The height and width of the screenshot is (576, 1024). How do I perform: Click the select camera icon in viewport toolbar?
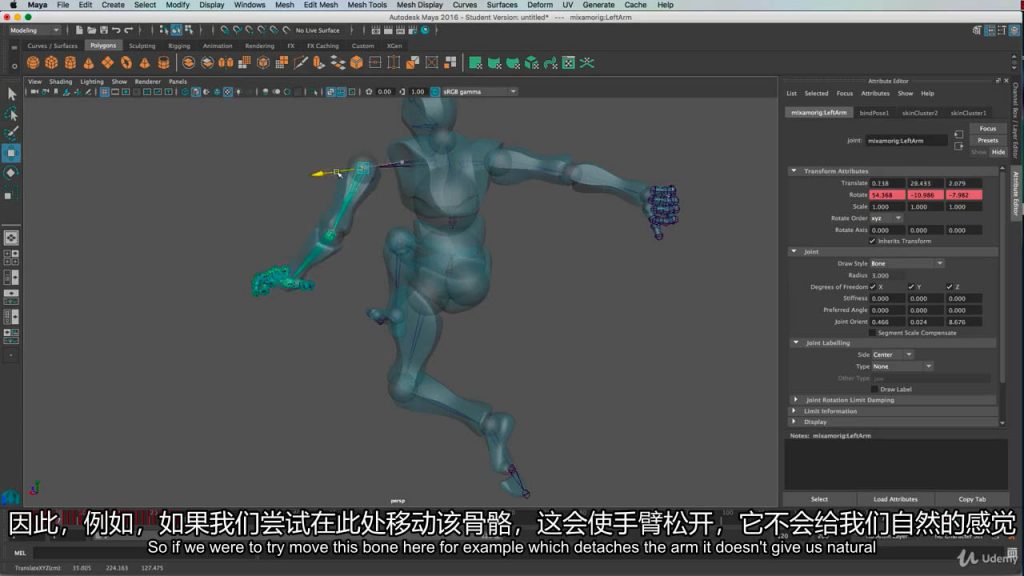[35, 92]
